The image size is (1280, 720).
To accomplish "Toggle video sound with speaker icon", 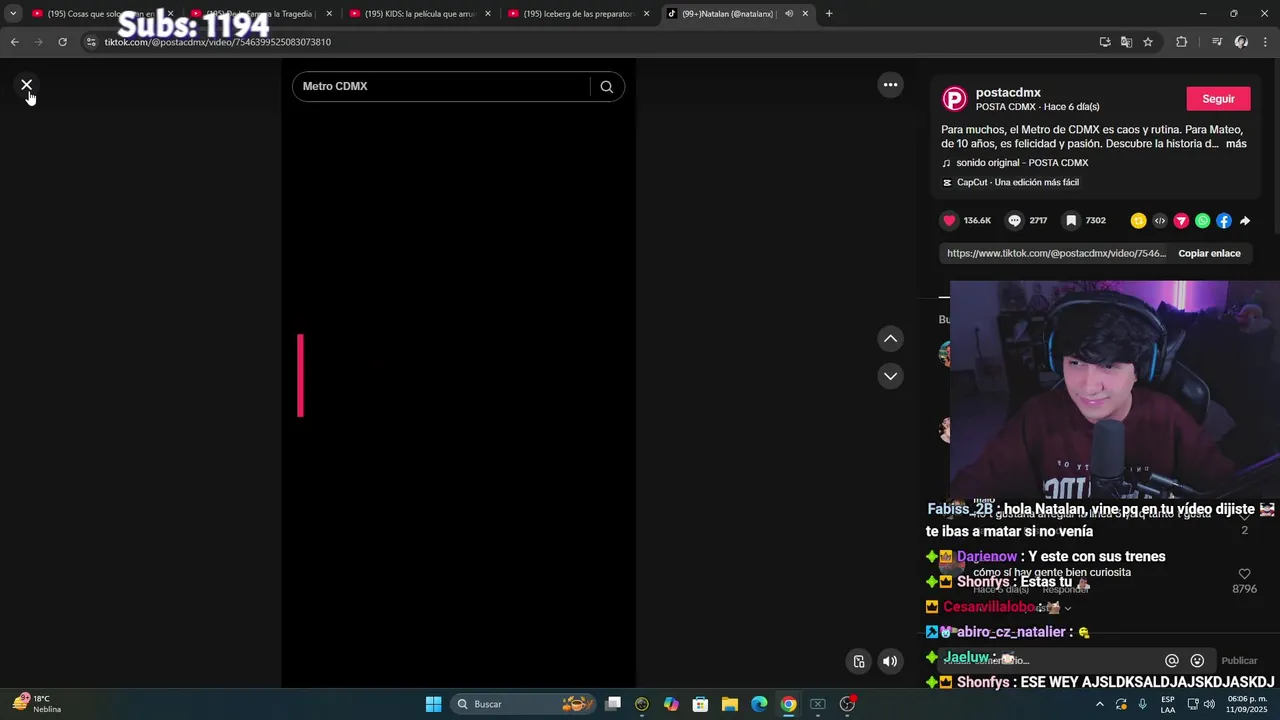I will (889, 661).
